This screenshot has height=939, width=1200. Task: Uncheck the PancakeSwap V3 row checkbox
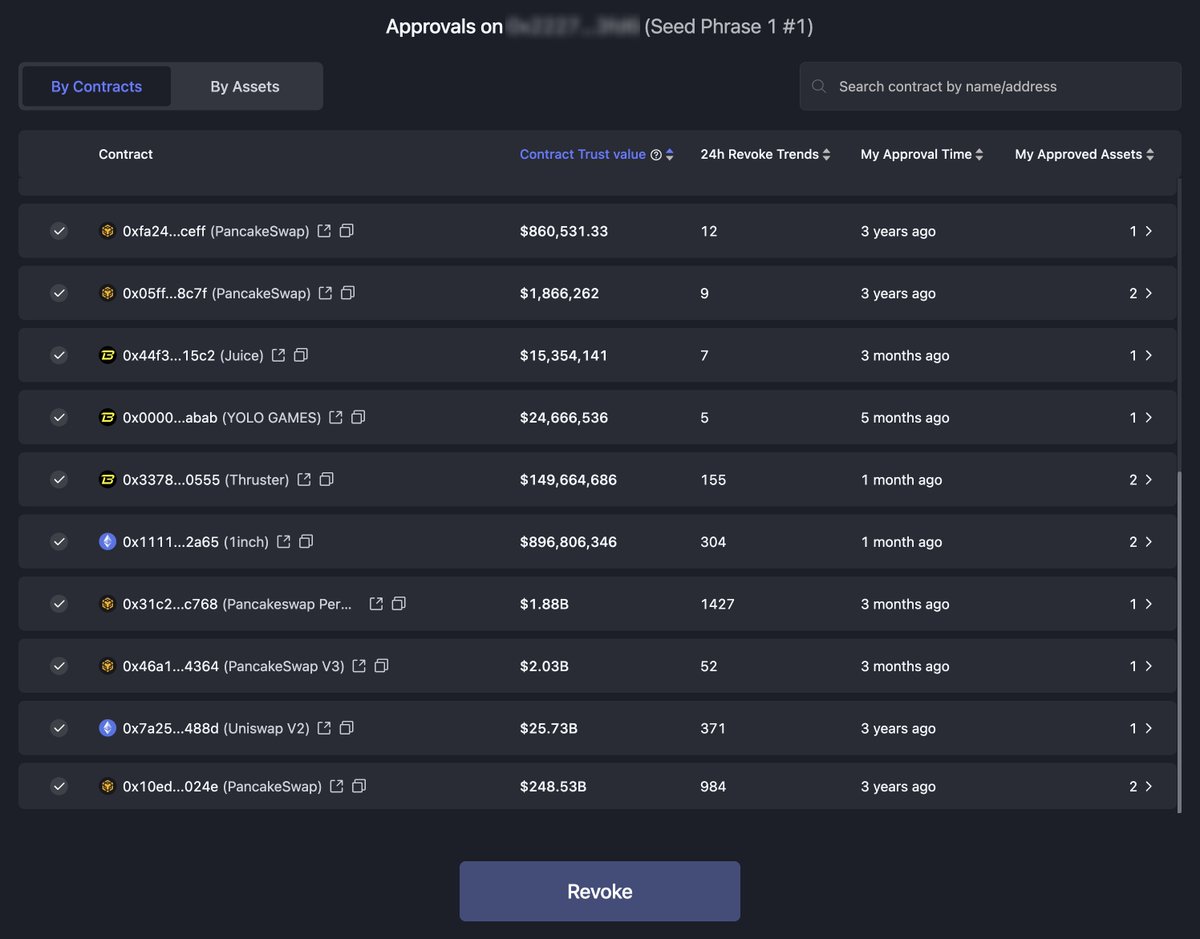tap(59, 666)
